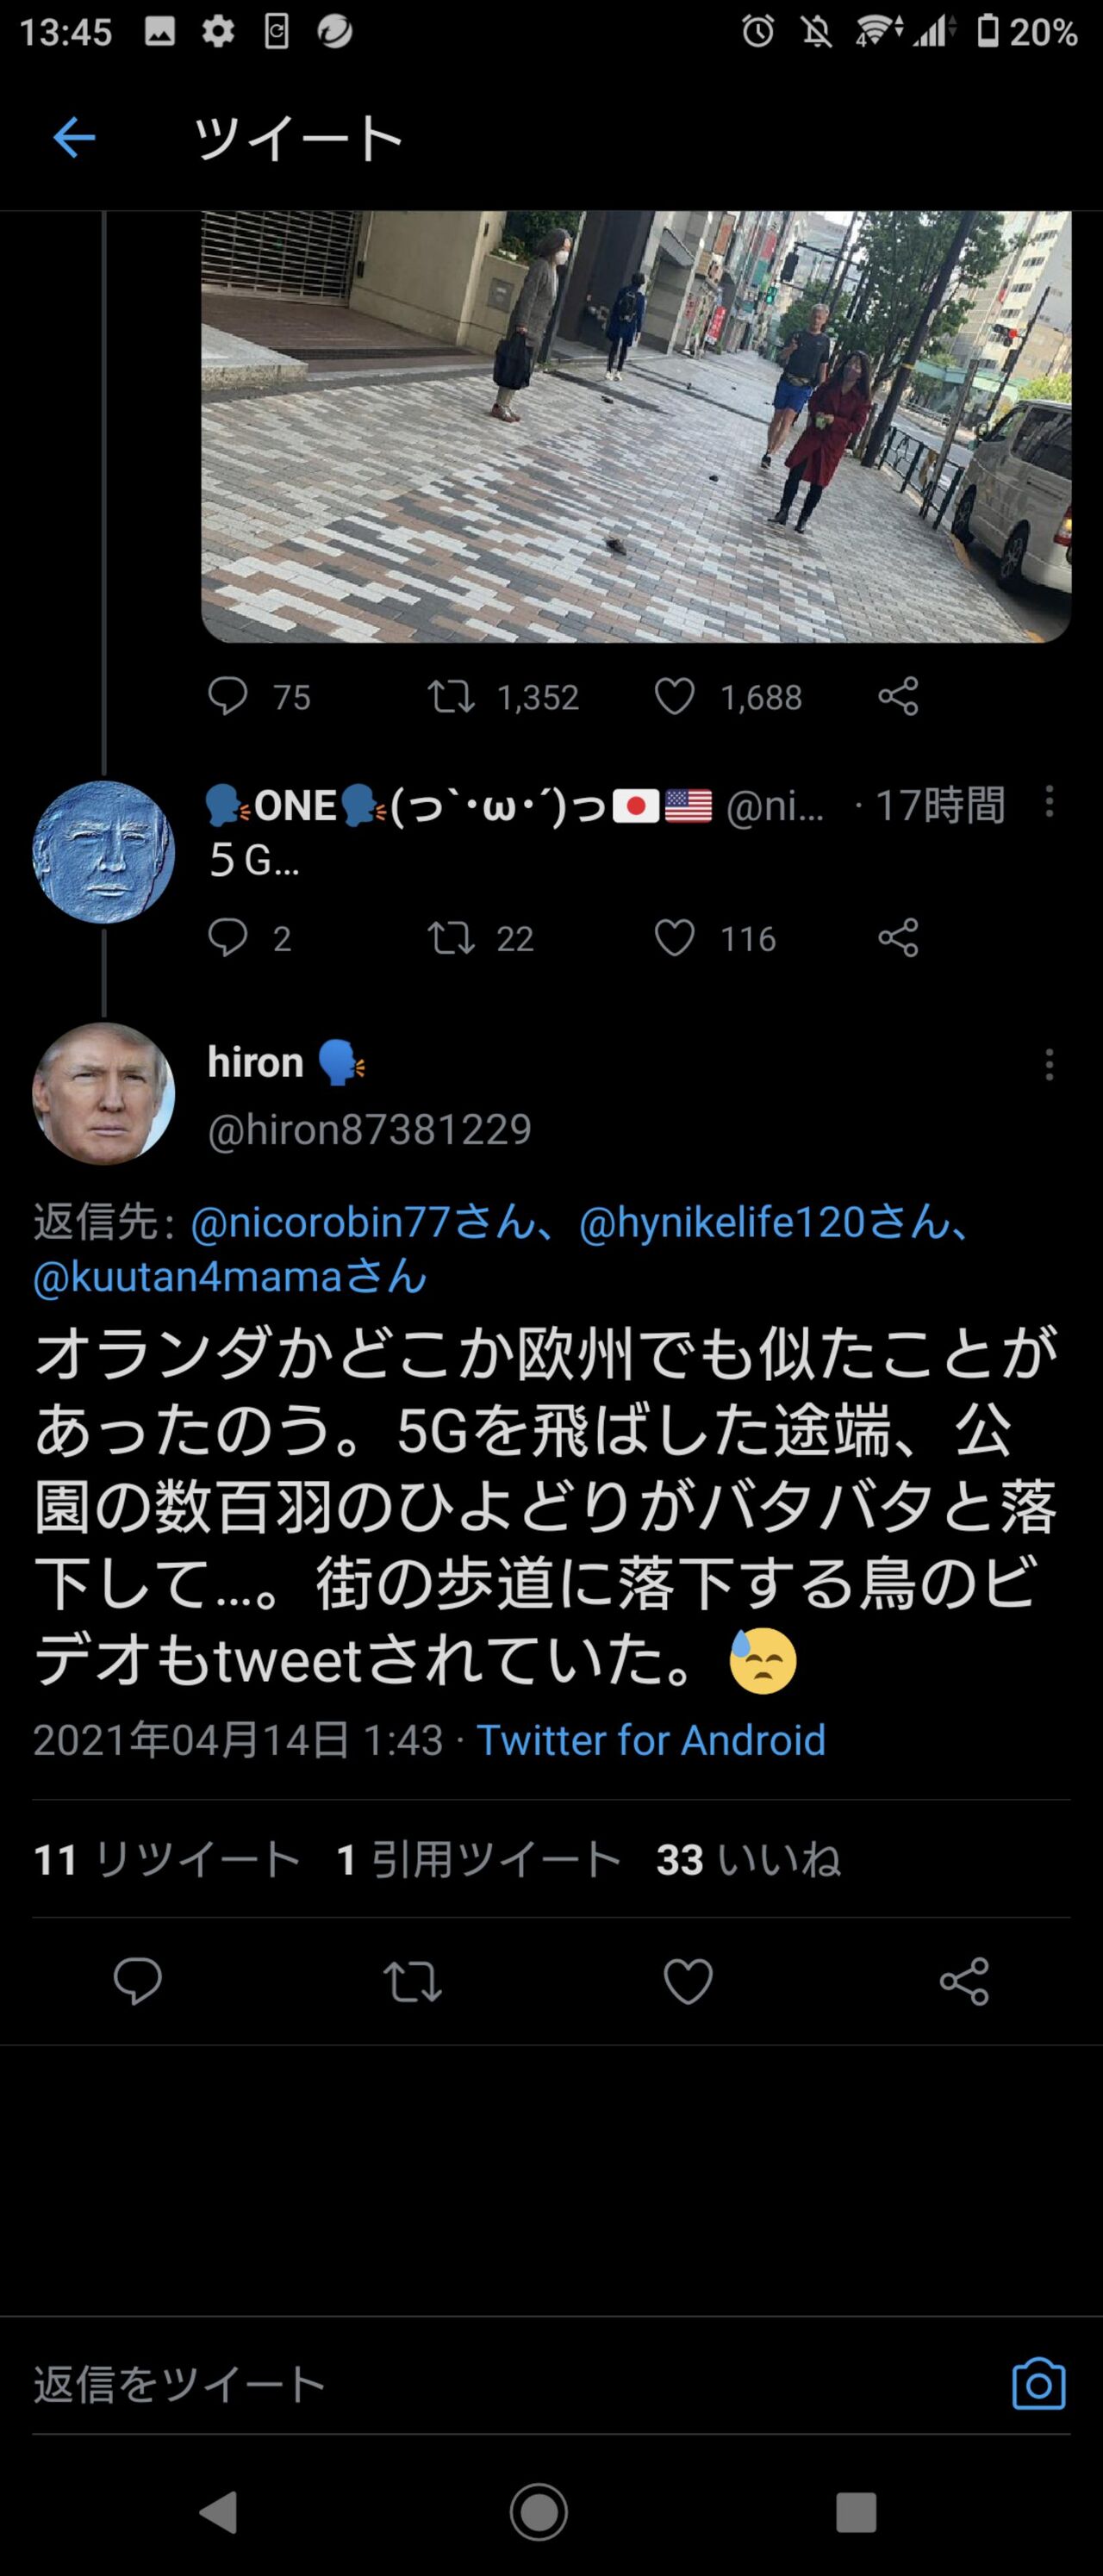View the 33 いいね list

(x=748, y=1860)
